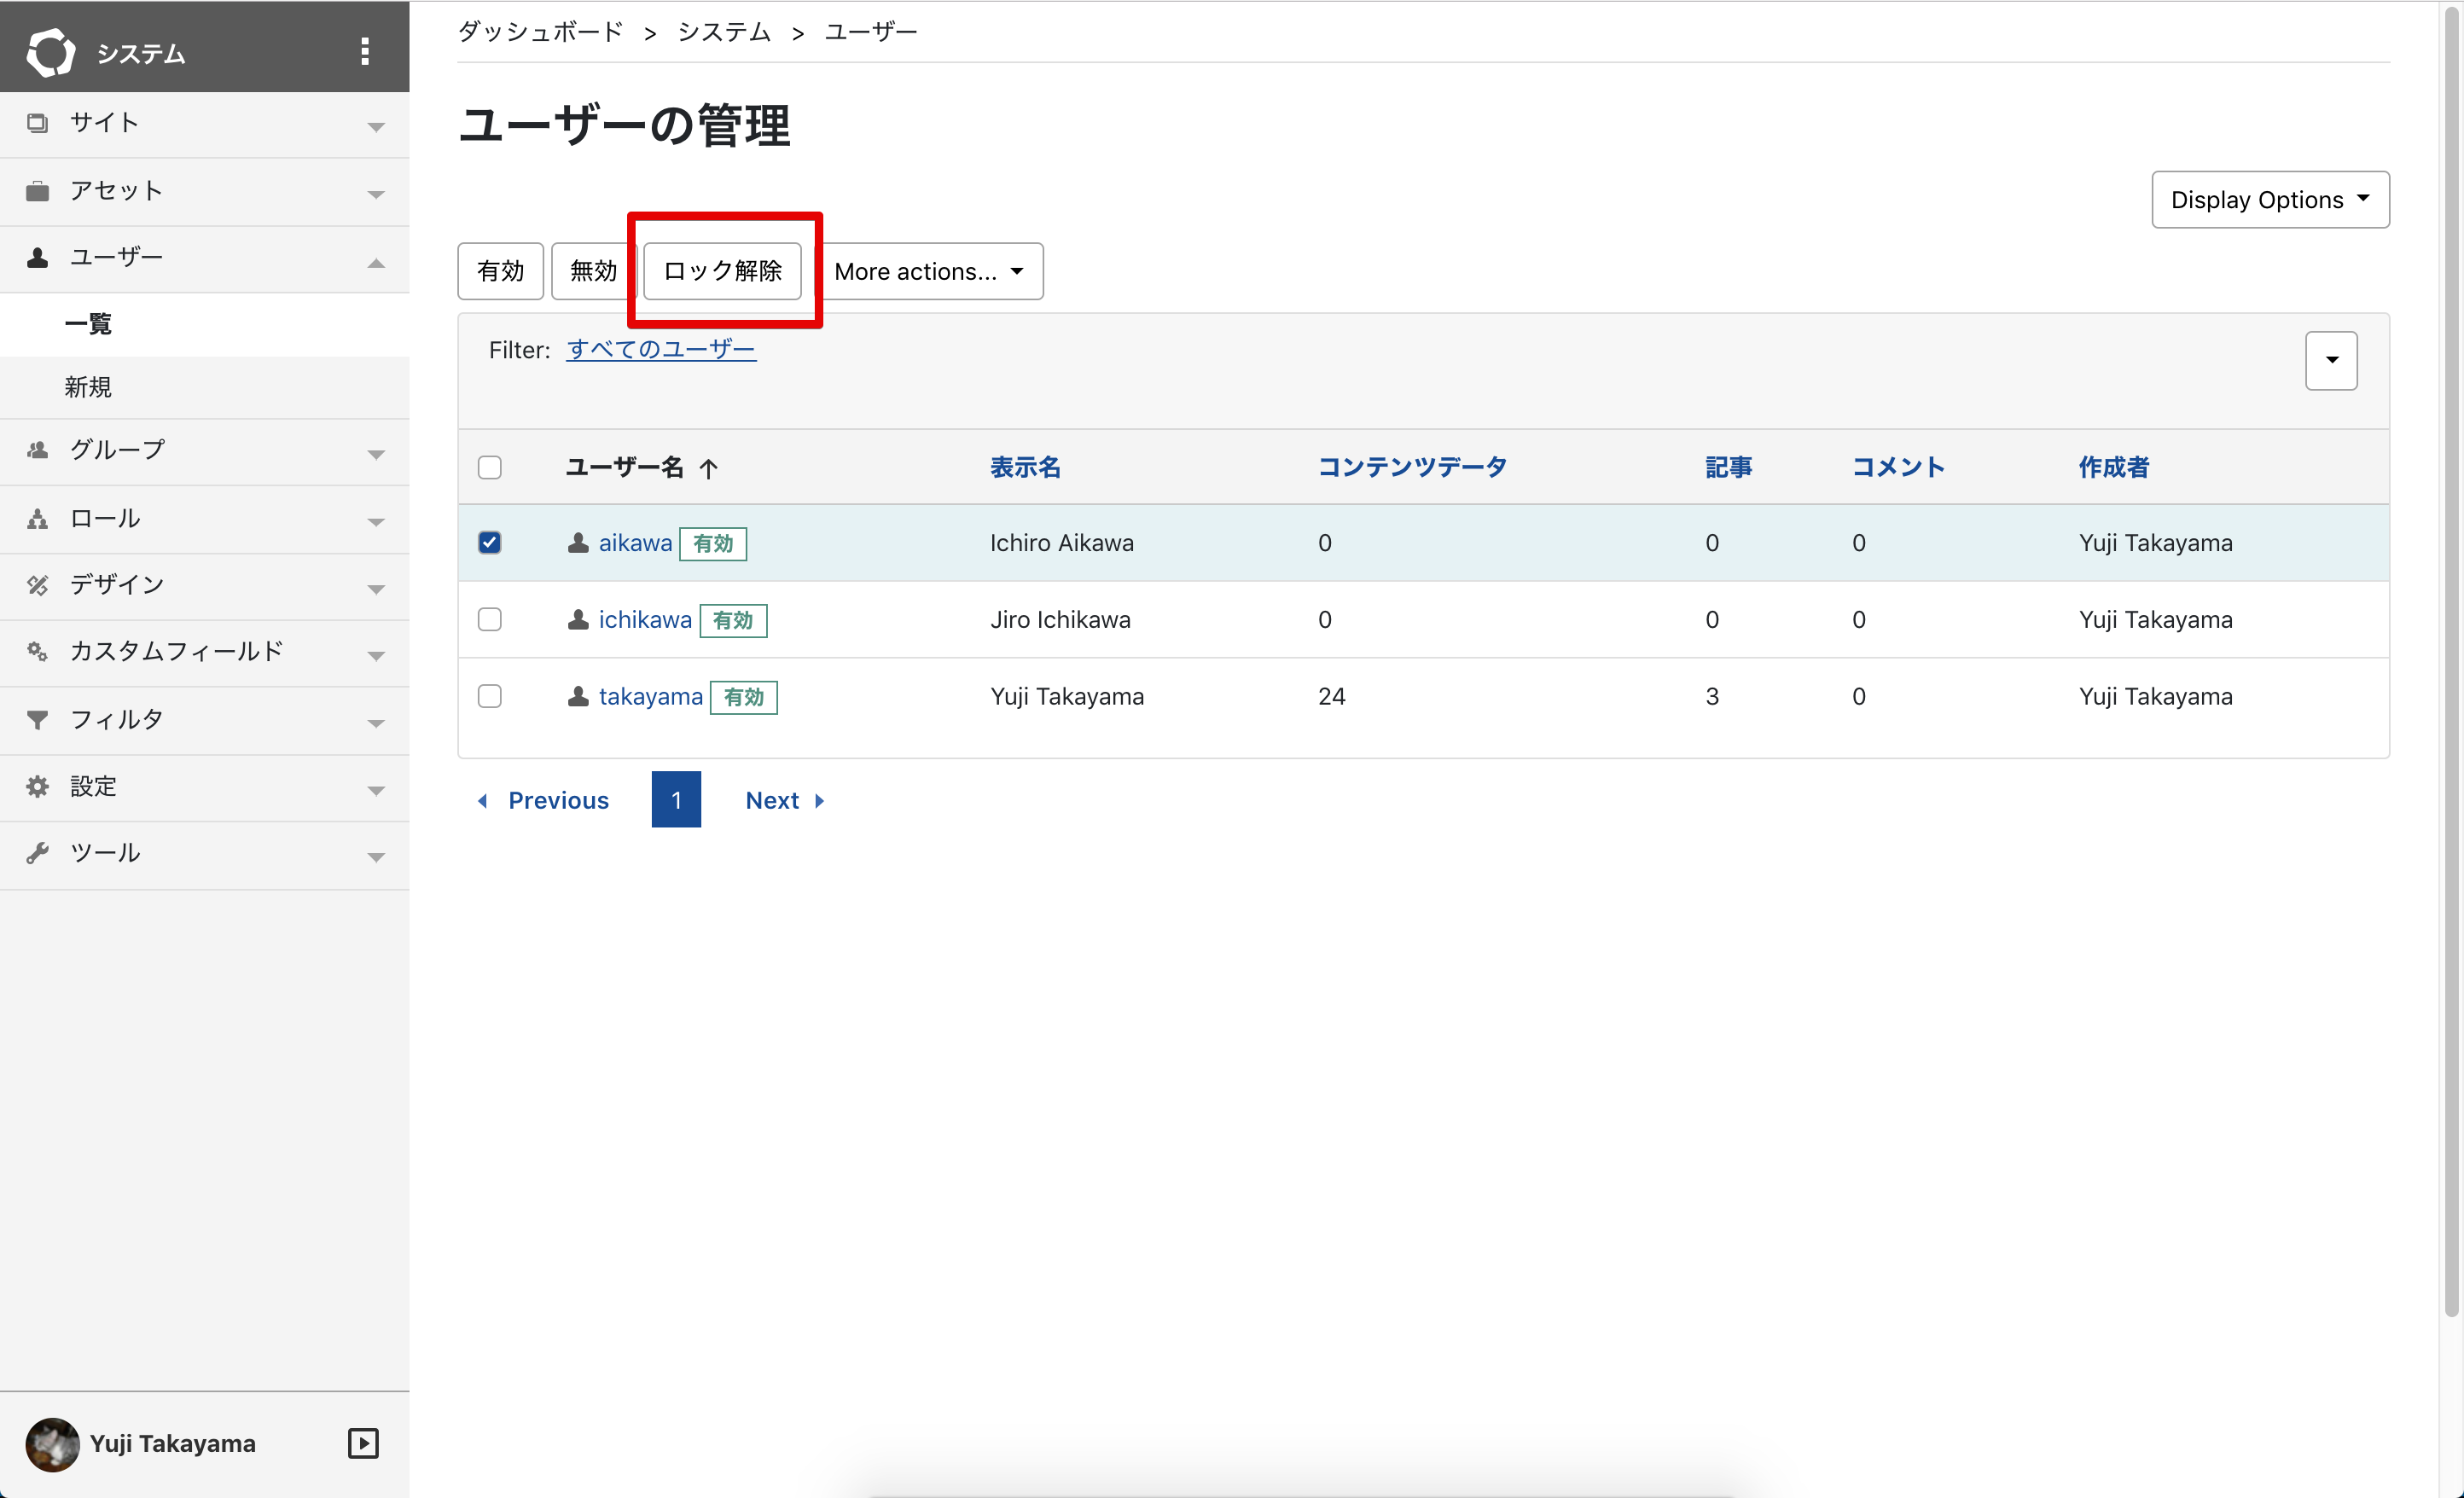Sort by 表示名 column header
This screenshot has height=1498, width=2464.
tap(1025, 467)
